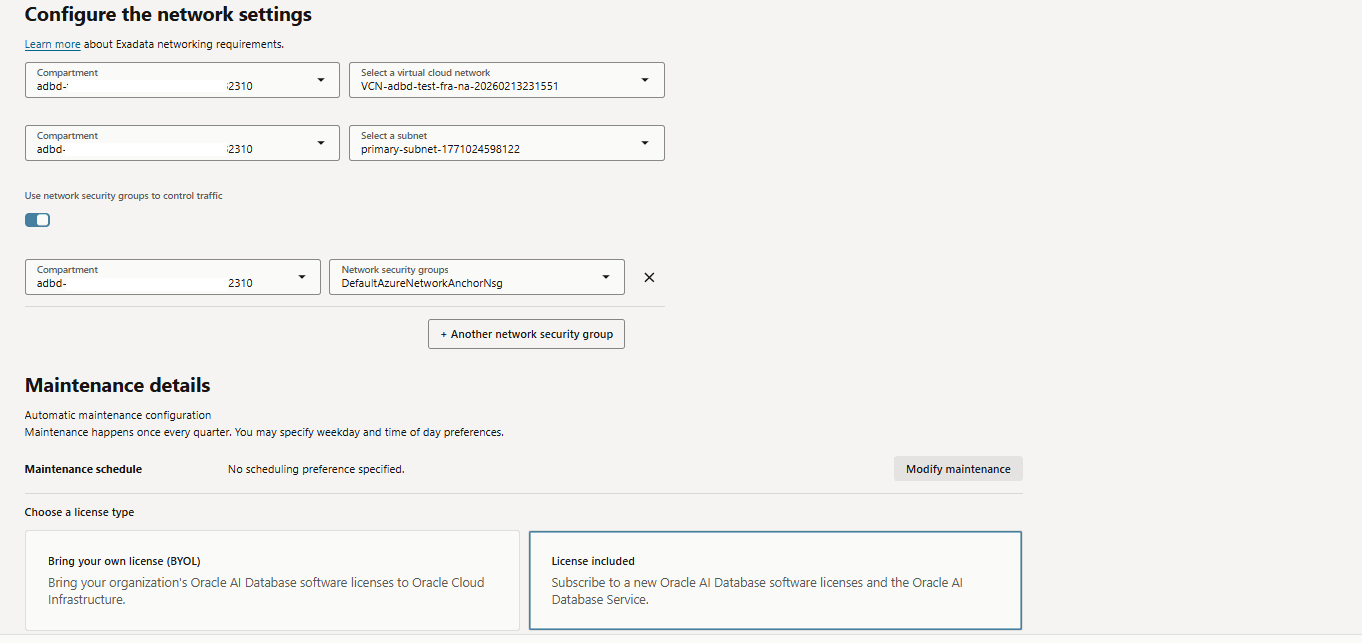This screenshot has height=643, width=1362.
Task: Click the chevron on the subnet Compartment selector
Action: coord(320,142)
